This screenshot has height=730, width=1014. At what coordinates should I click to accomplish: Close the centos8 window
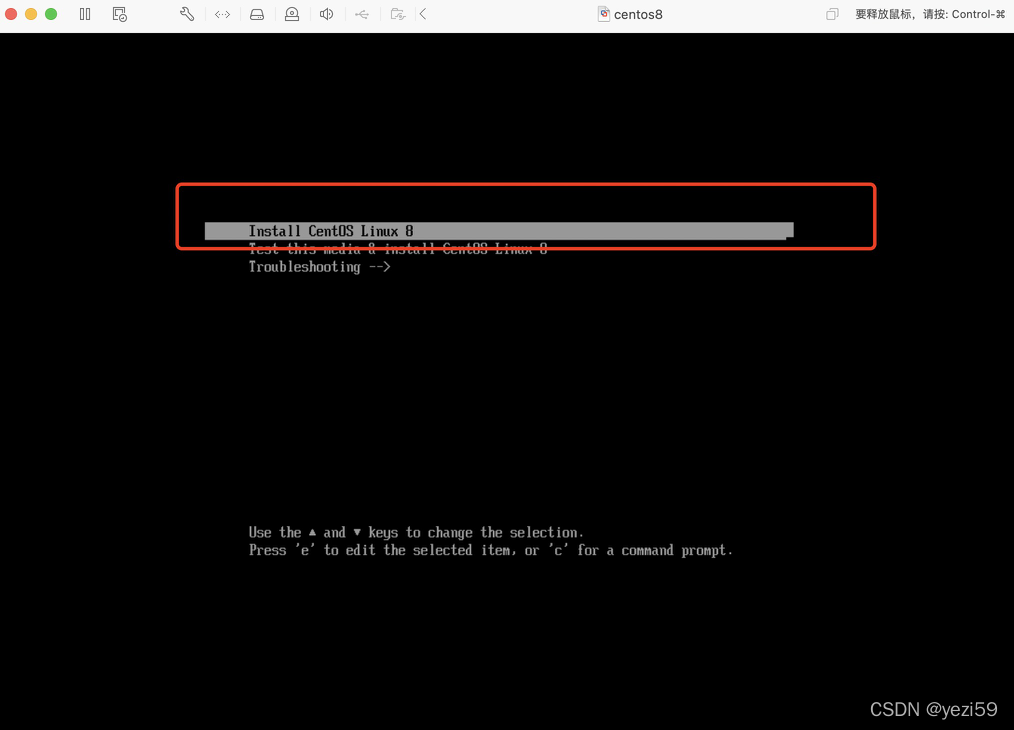tap(11, 14)
